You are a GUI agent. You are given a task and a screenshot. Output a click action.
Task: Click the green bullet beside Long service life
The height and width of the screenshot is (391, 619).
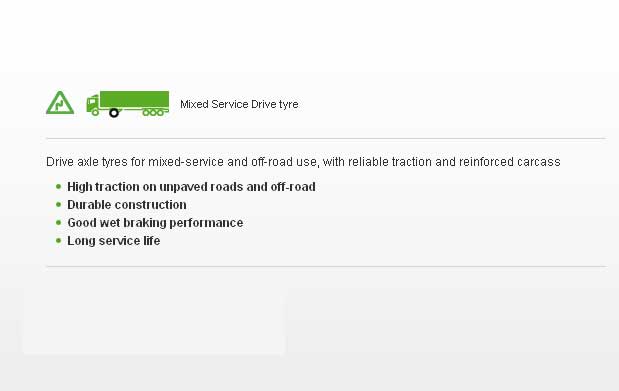[59, 241]
